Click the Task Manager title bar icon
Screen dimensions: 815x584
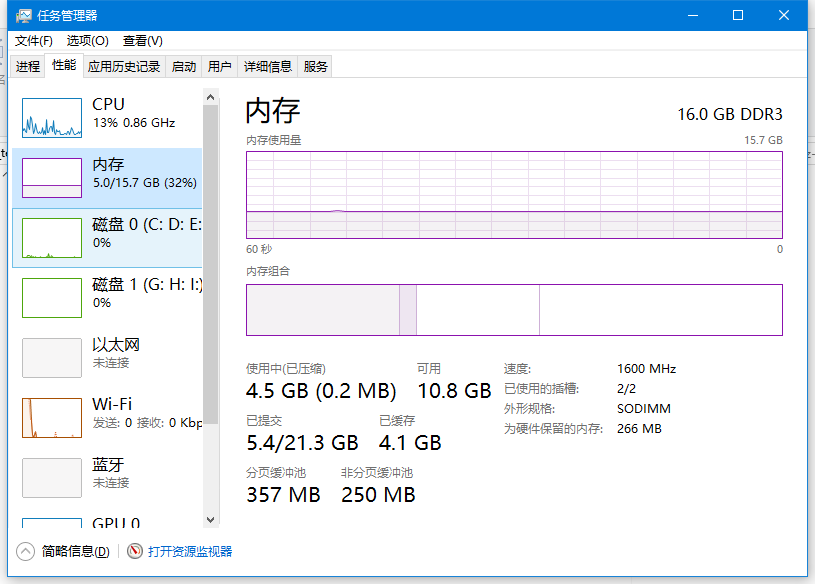tap(23, 16)
